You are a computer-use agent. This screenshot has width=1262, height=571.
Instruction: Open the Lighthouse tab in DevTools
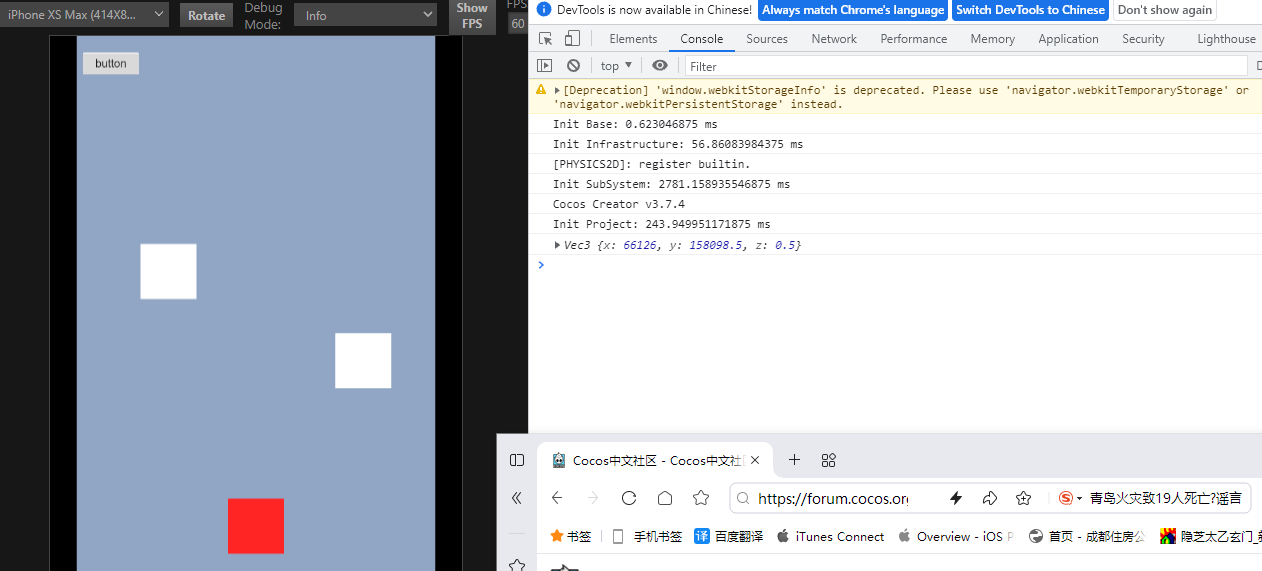1226,39
